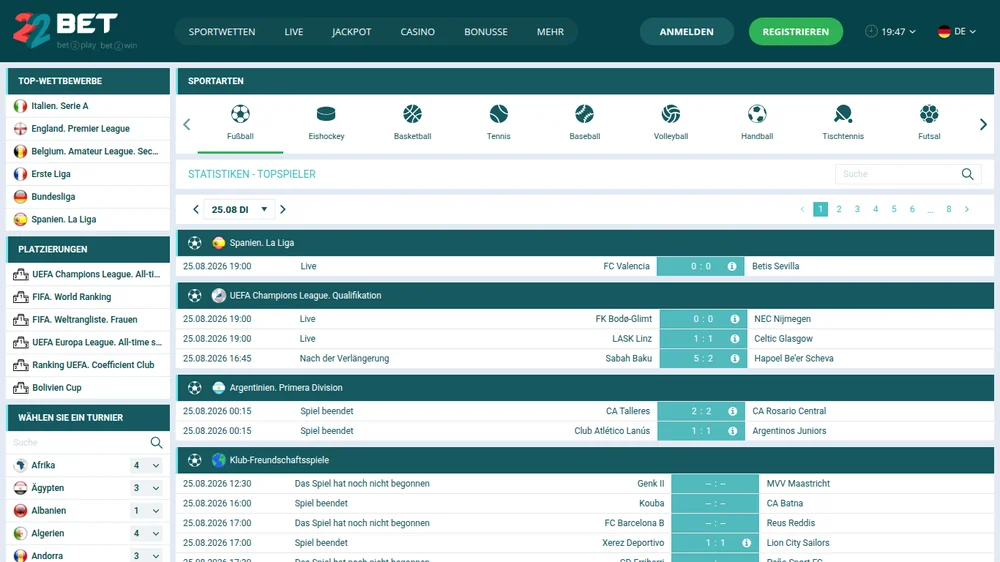Image resolution: width=1000 pixels, height=562 pixels.
Task: Open info for Xerez Deportivo match
Action: (x=746, y=543)
